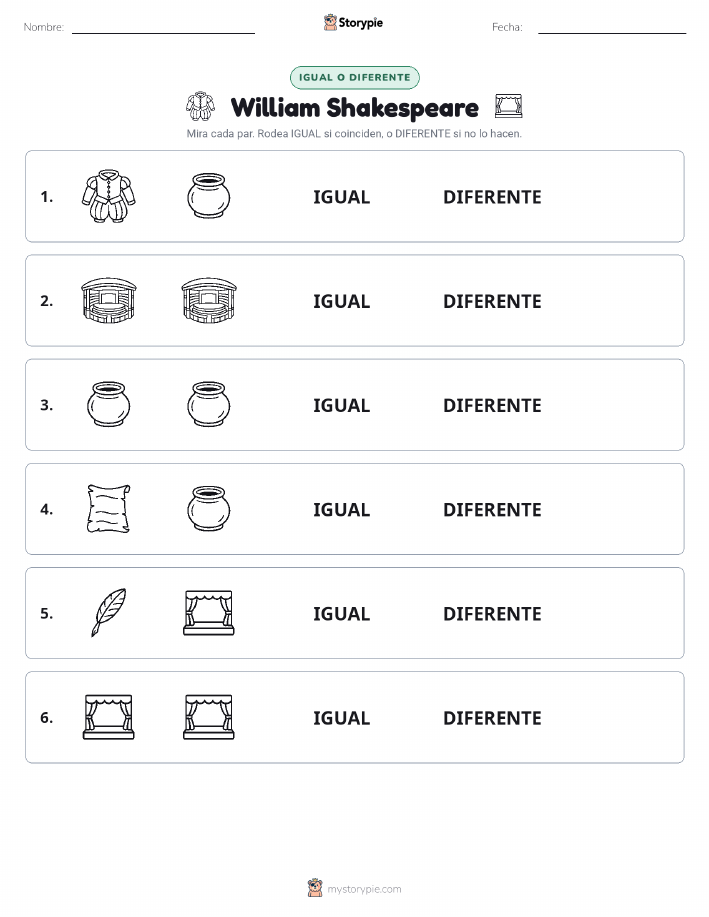The image size is (709, 917).
Task: Select the left Globe theatre icon in row 2
Action: [x=109, y=301]
